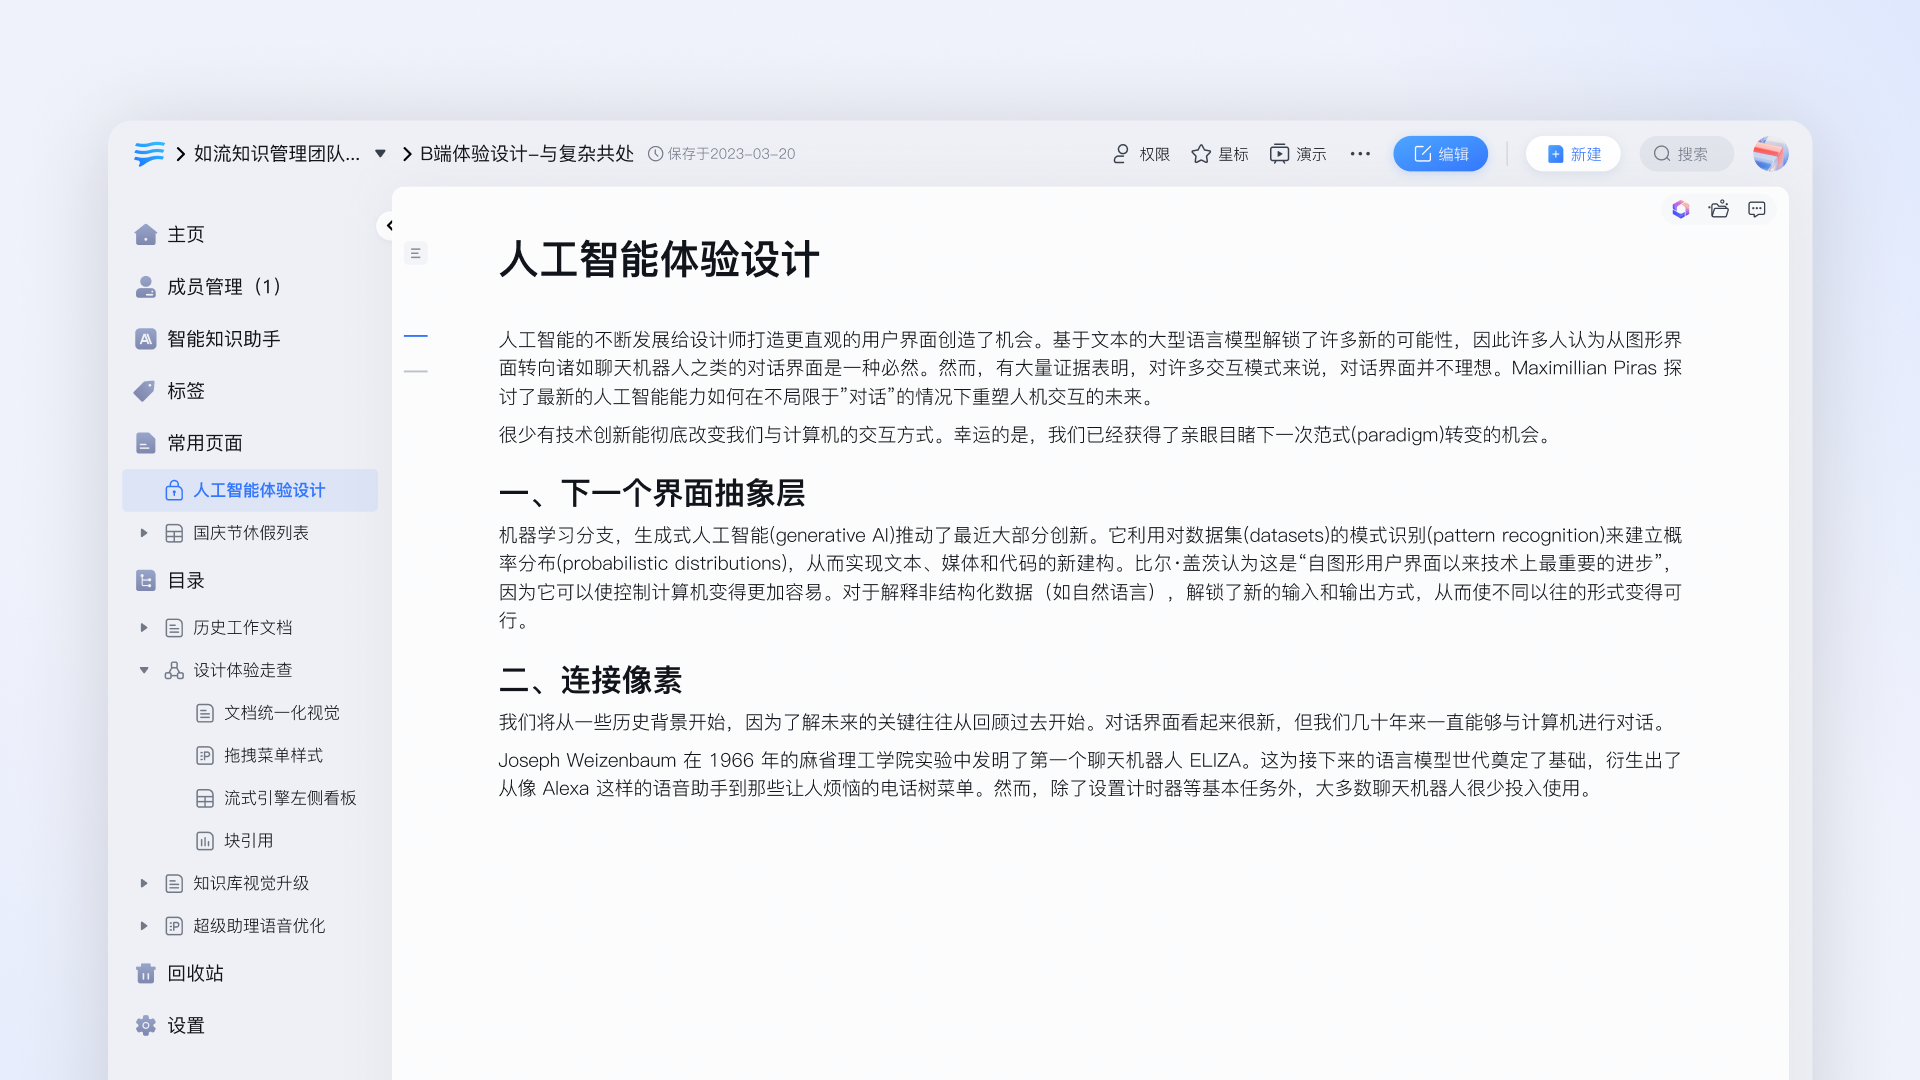Click the 新建 new document button
This screenshot has width=1920, height=1080.
[1573, 154]
